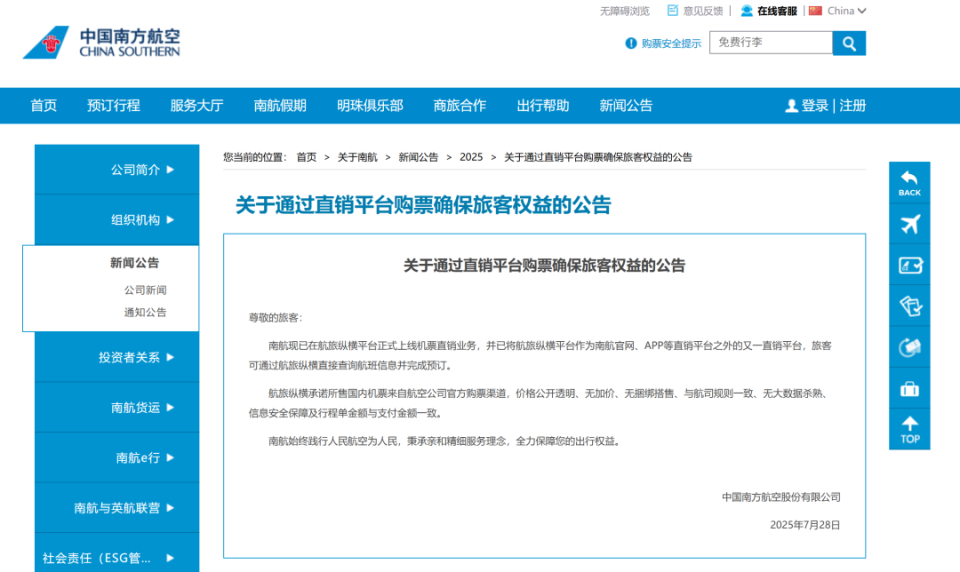Click the user avatar icon by 登录
This screenshot has height=572, width=960.
791,106
